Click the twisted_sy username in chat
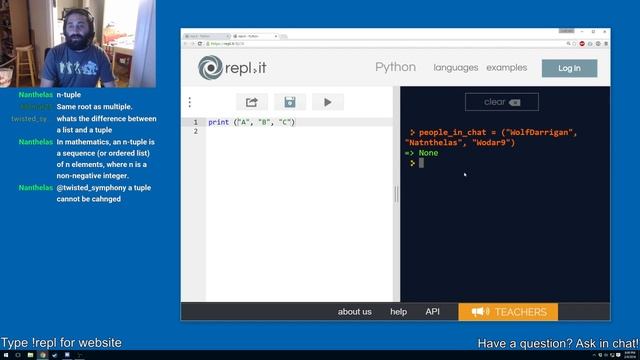Viewport: 640px width, 360px height. pos(29,119)
